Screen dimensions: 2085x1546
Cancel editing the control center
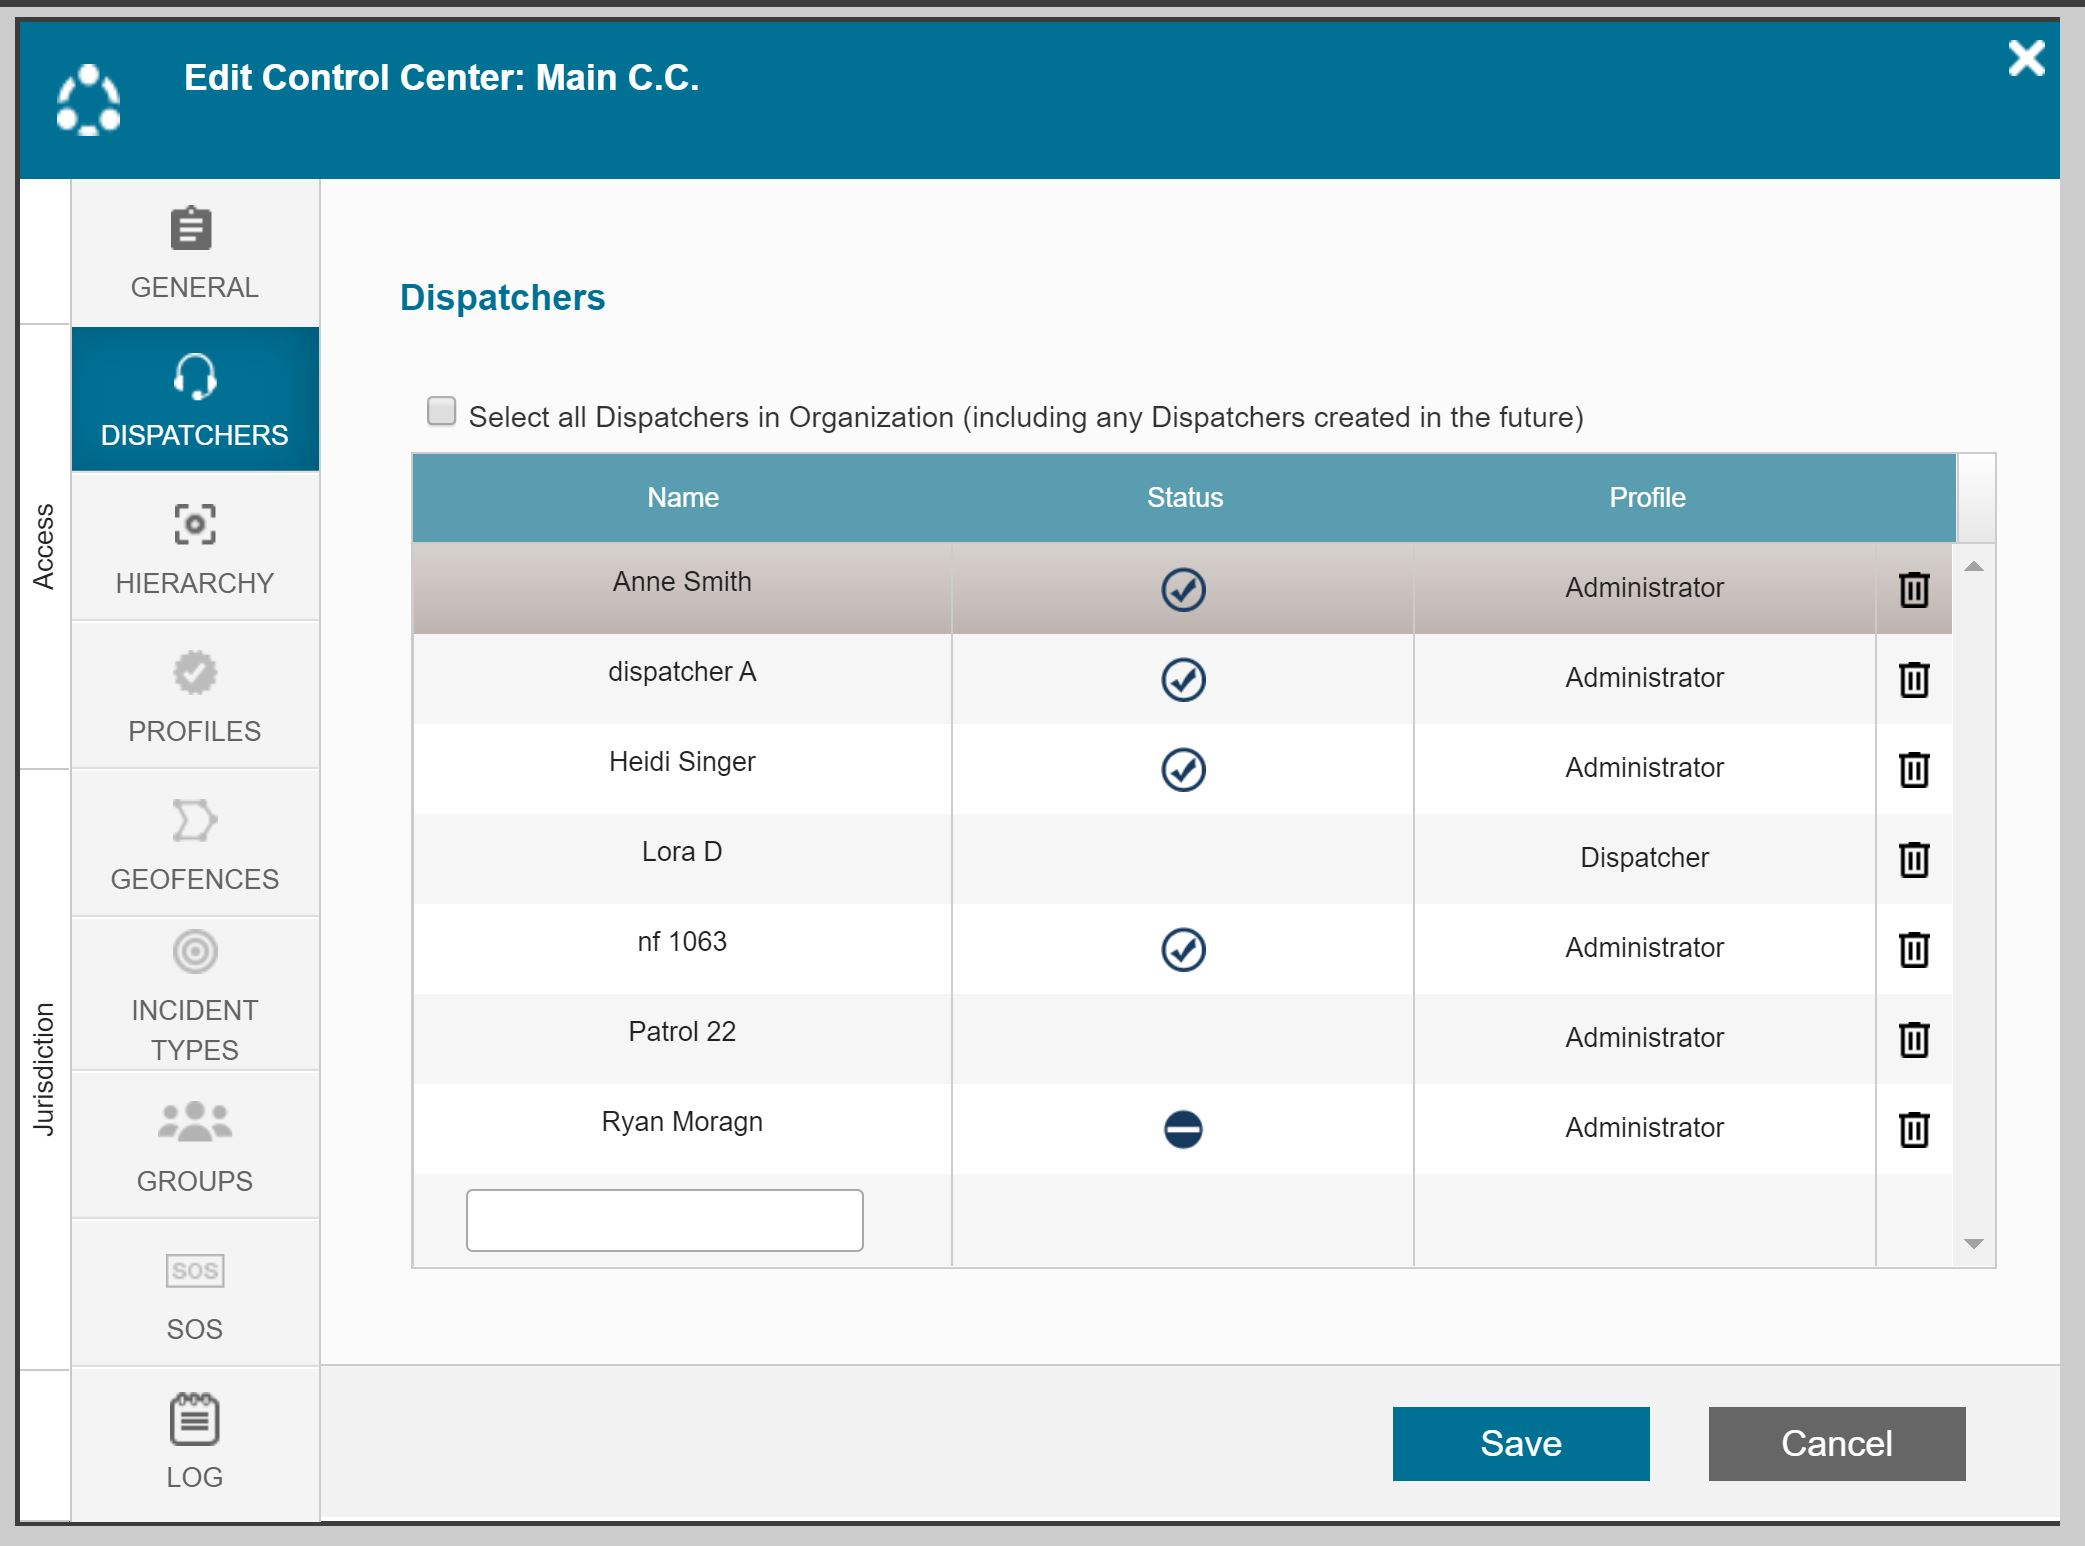pyautogui.click(x=1836, y=1443)
